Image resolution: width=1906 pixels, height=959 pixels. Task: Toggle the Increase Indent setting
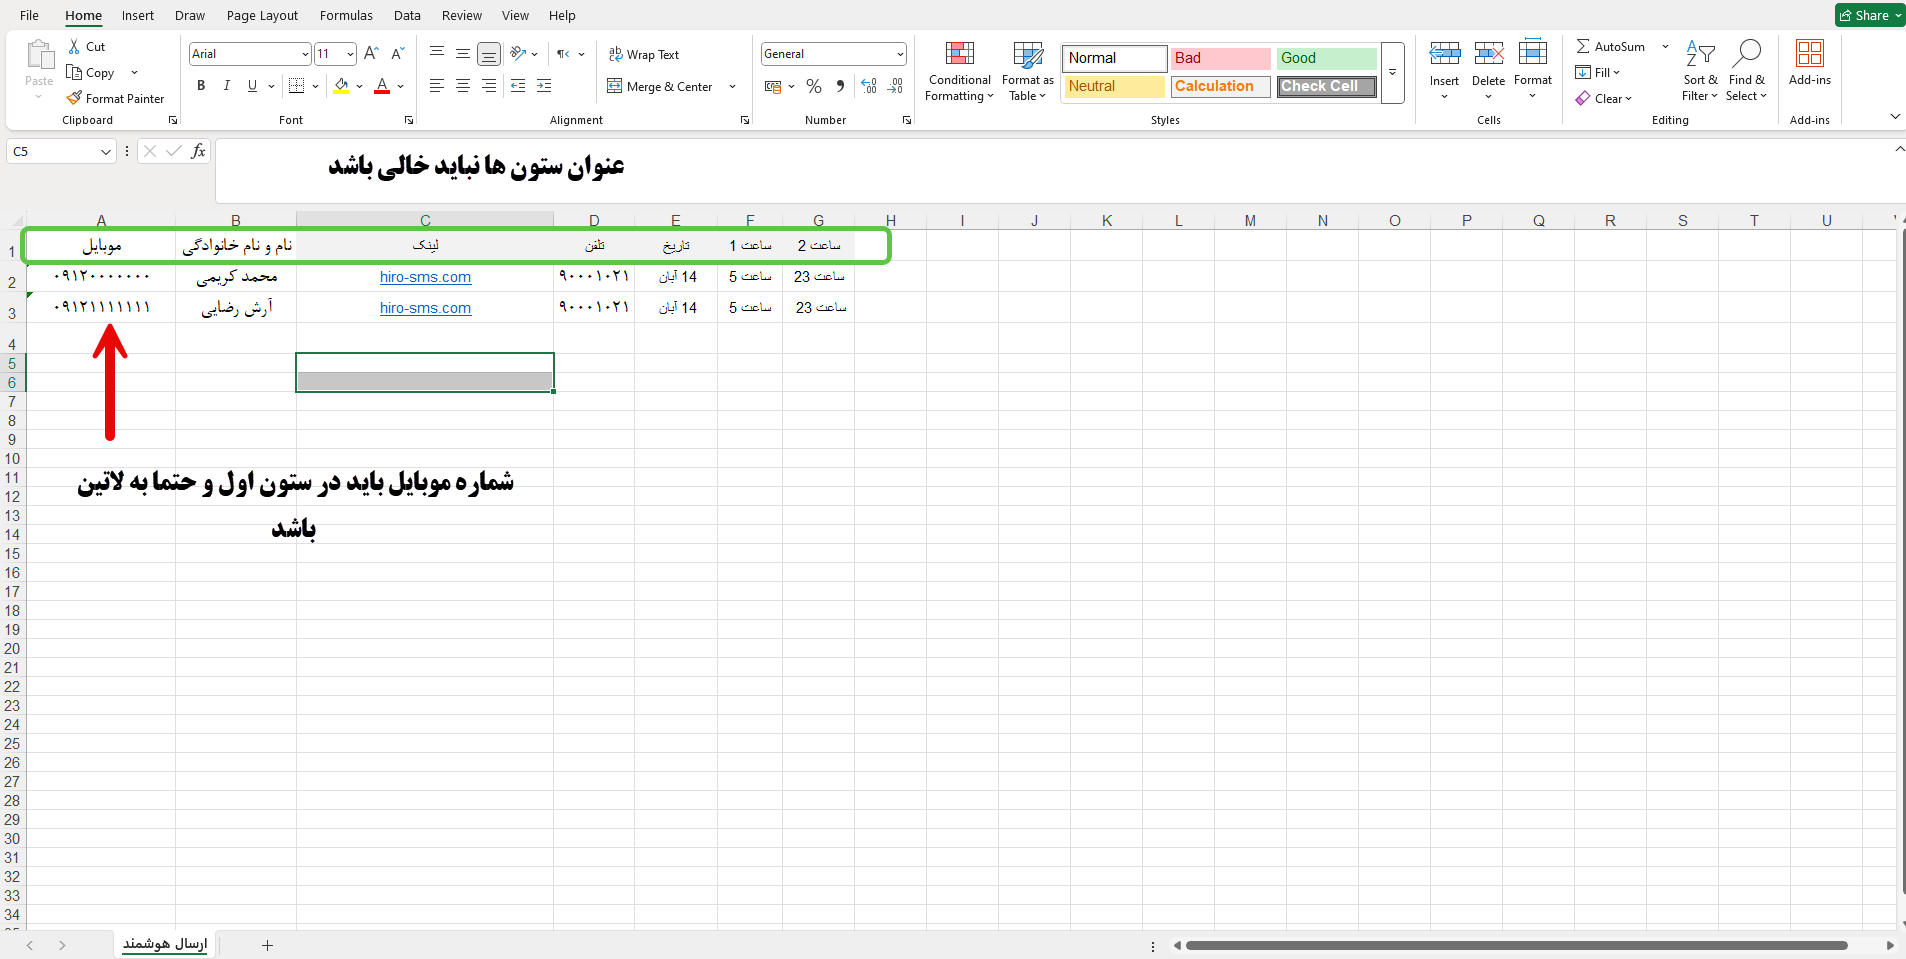pyautogui.click(x=544, y=86)
